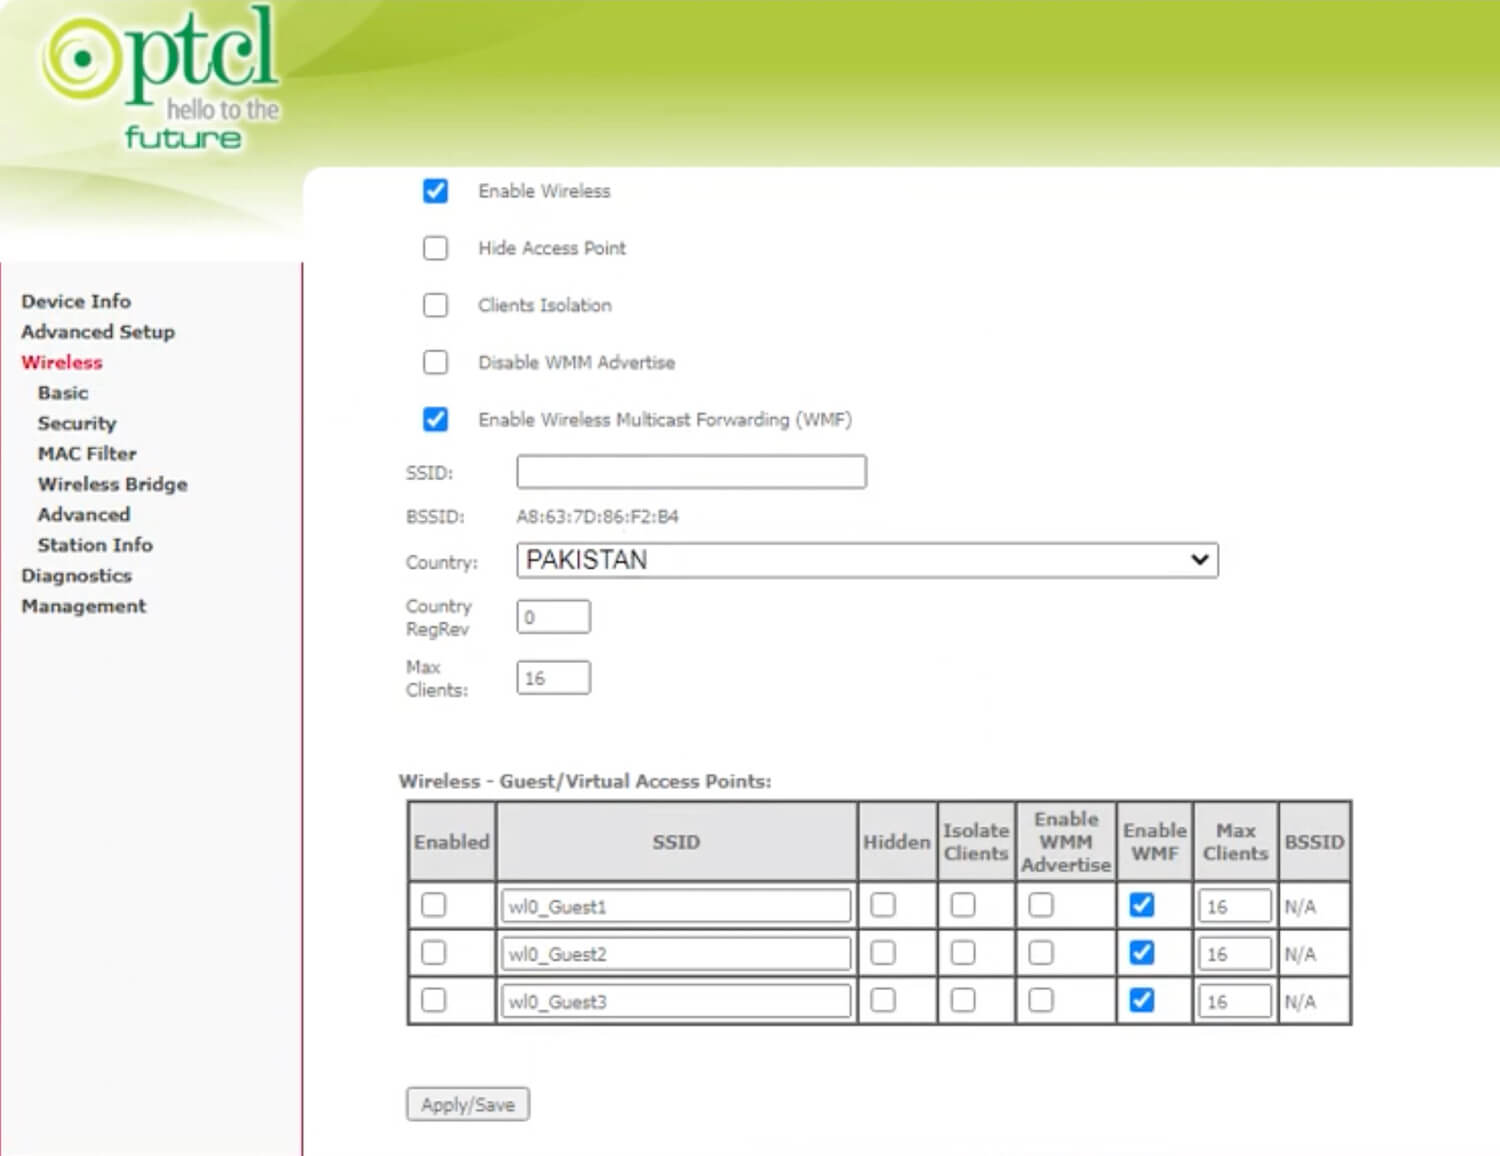Image resolution: width=1500 pixels, height=1156 pixels.
Task: Go to the Security page
Action: point(76,423)
